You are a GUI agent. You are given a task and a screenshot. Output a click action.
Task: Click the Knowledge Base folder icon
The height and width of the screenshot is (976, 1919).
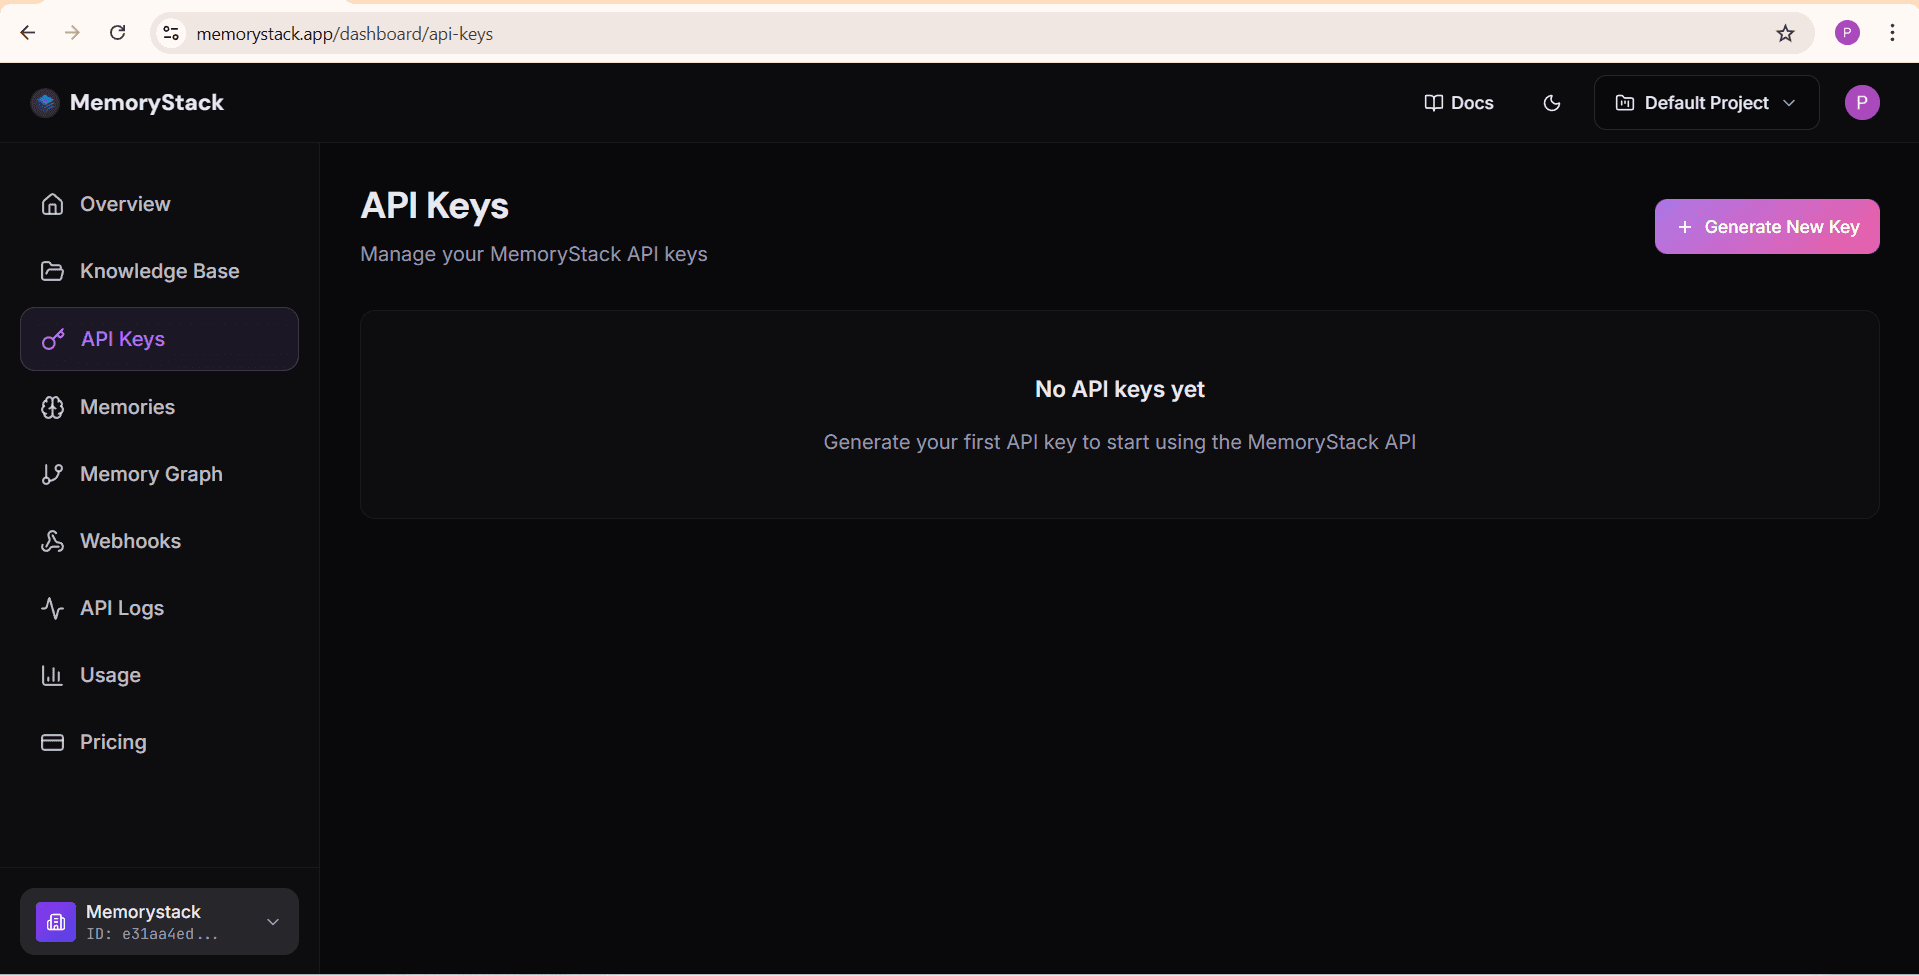click(52, 271)
